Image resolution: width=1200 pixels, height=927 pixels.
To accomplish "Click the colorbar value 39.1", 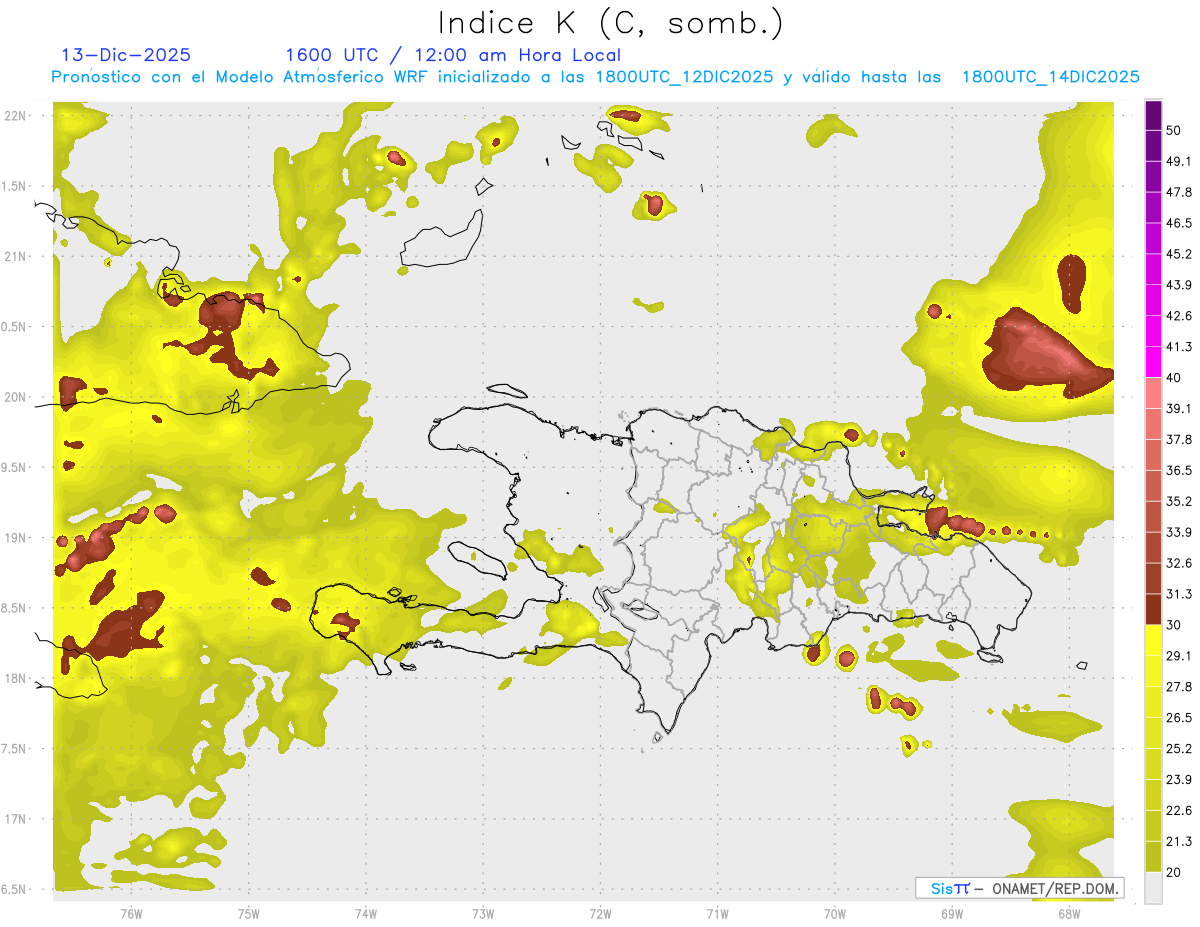I will click(1179, 409).
